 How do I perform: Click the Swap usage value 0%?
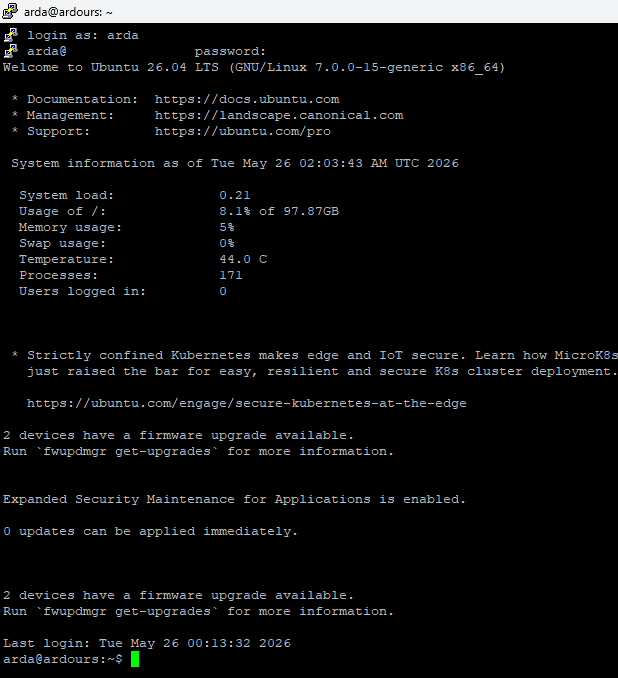click(x=227, y=243)
